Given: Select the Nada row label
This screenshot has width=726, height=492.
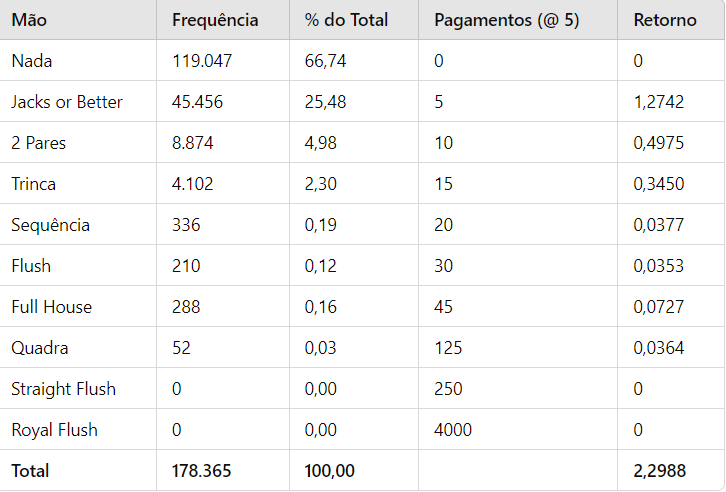Looking at the screenshot, I should click(32, 61).
